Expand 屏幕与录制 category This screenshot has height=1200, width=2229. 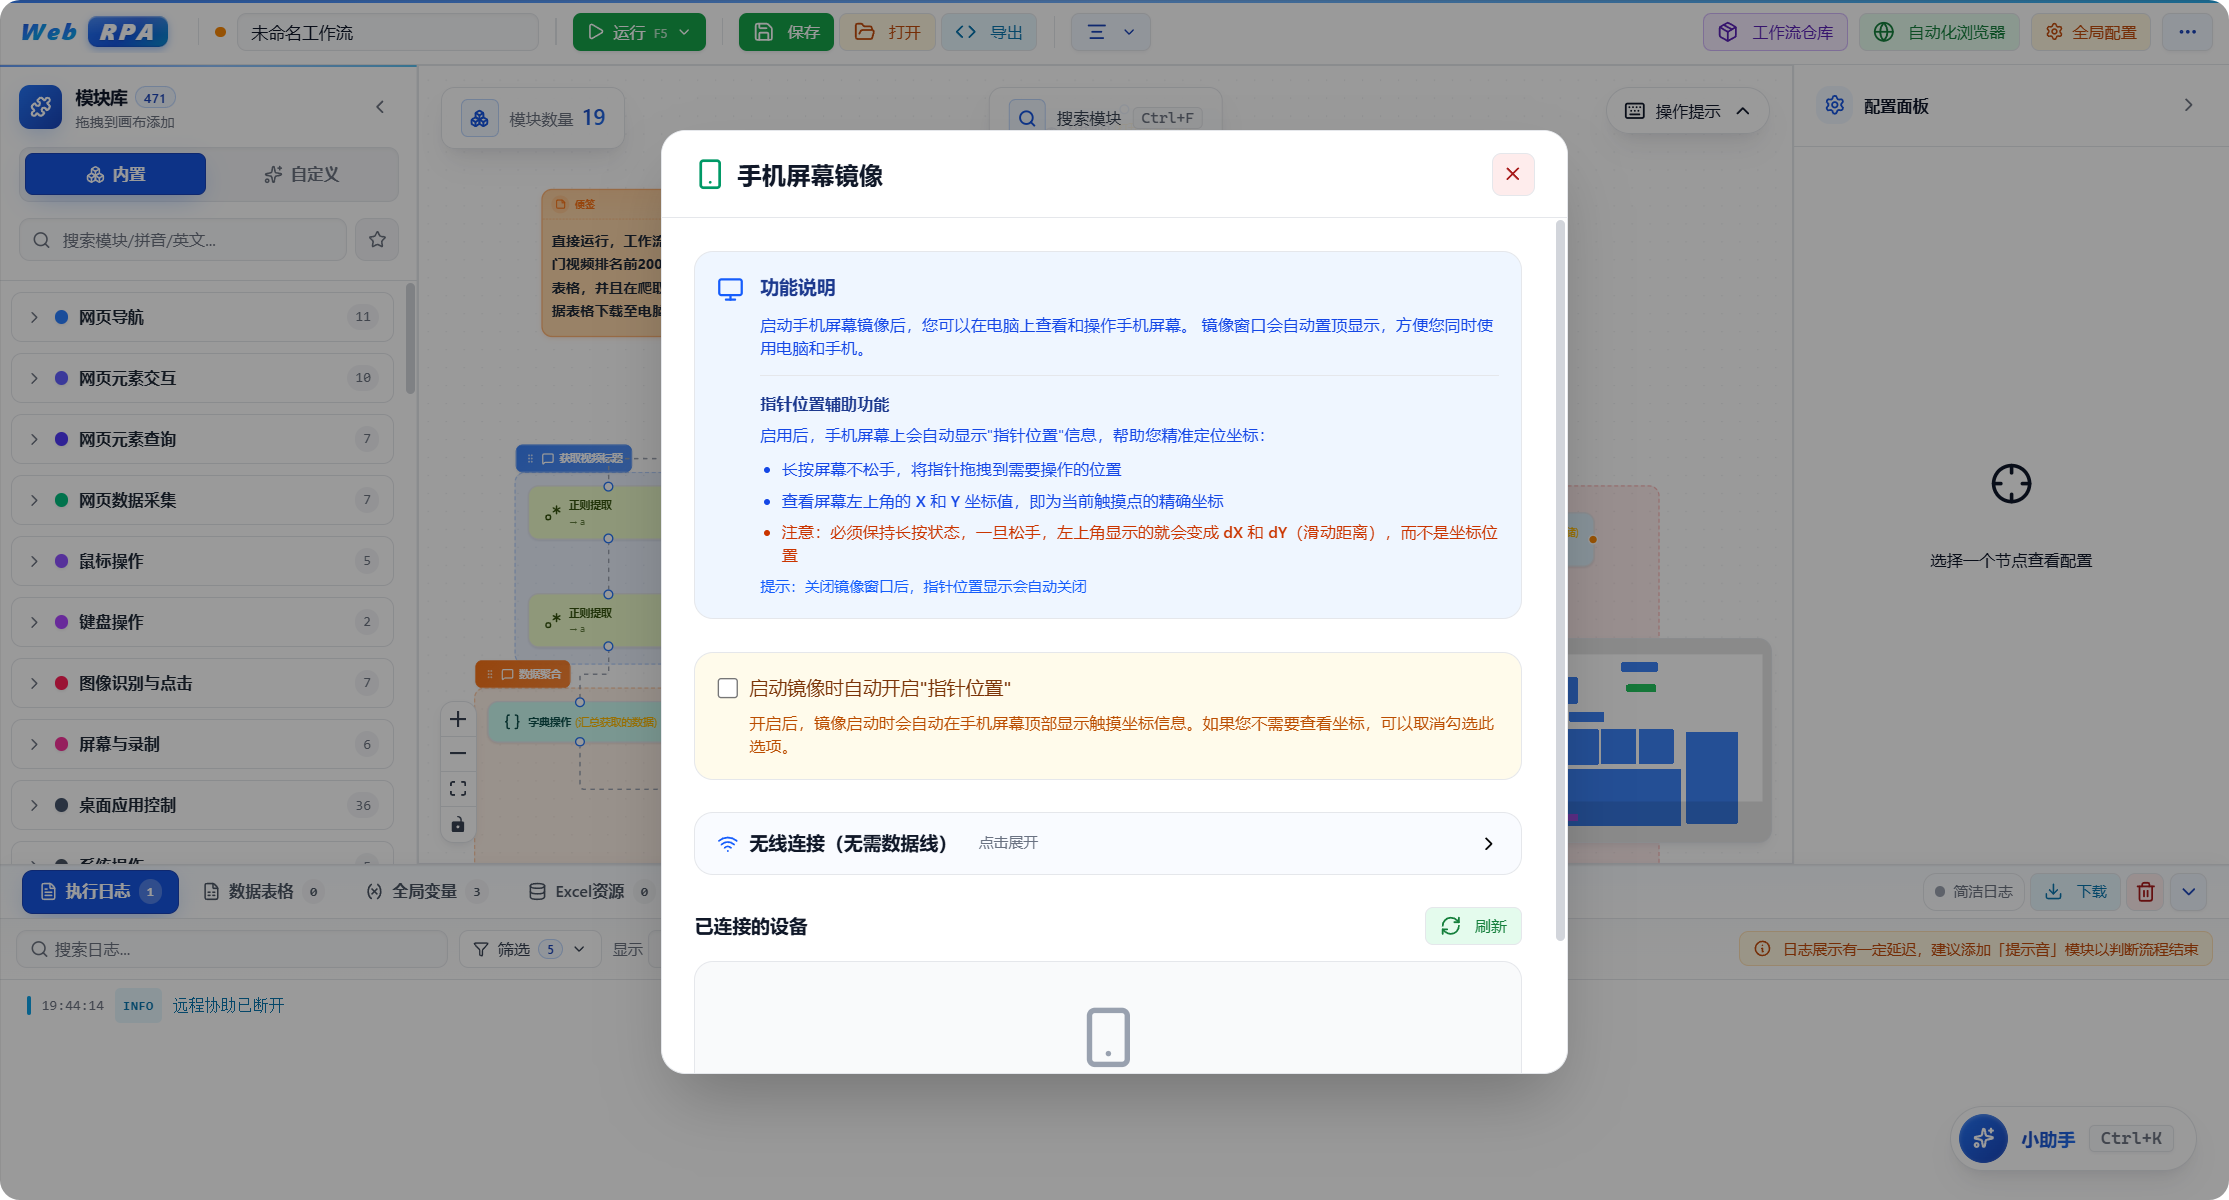202,744
